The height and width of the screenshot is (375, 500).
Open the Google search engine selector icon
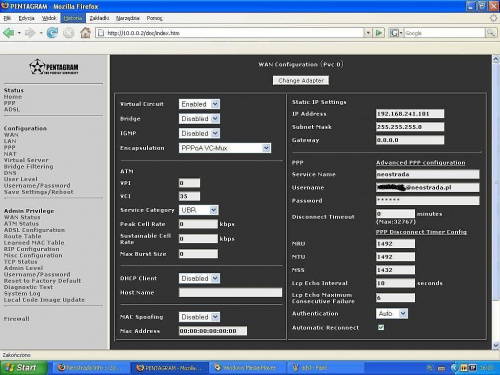click(396, 33)
